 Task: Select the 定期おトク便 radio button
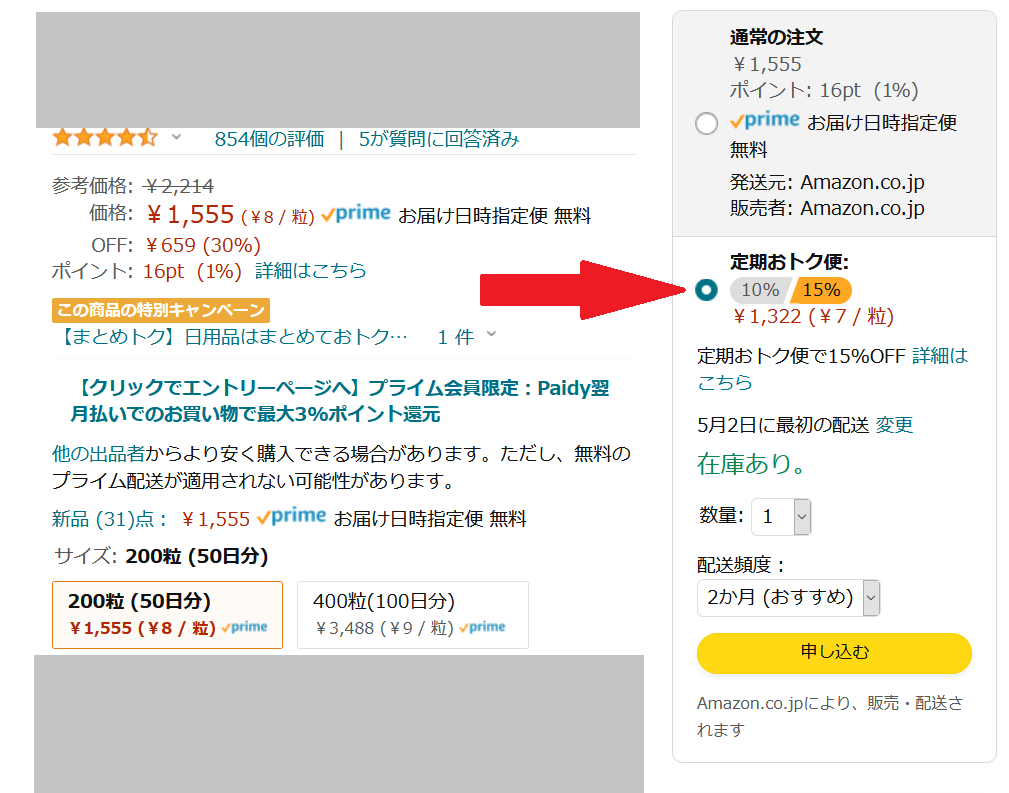[706, 290]
